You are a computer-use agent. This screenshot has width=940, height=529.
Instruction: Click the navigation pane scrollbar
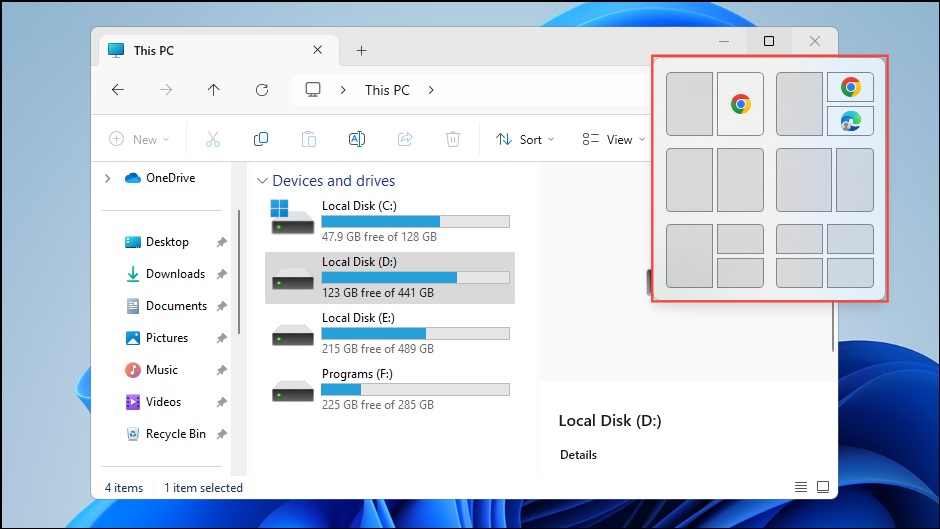239,272
